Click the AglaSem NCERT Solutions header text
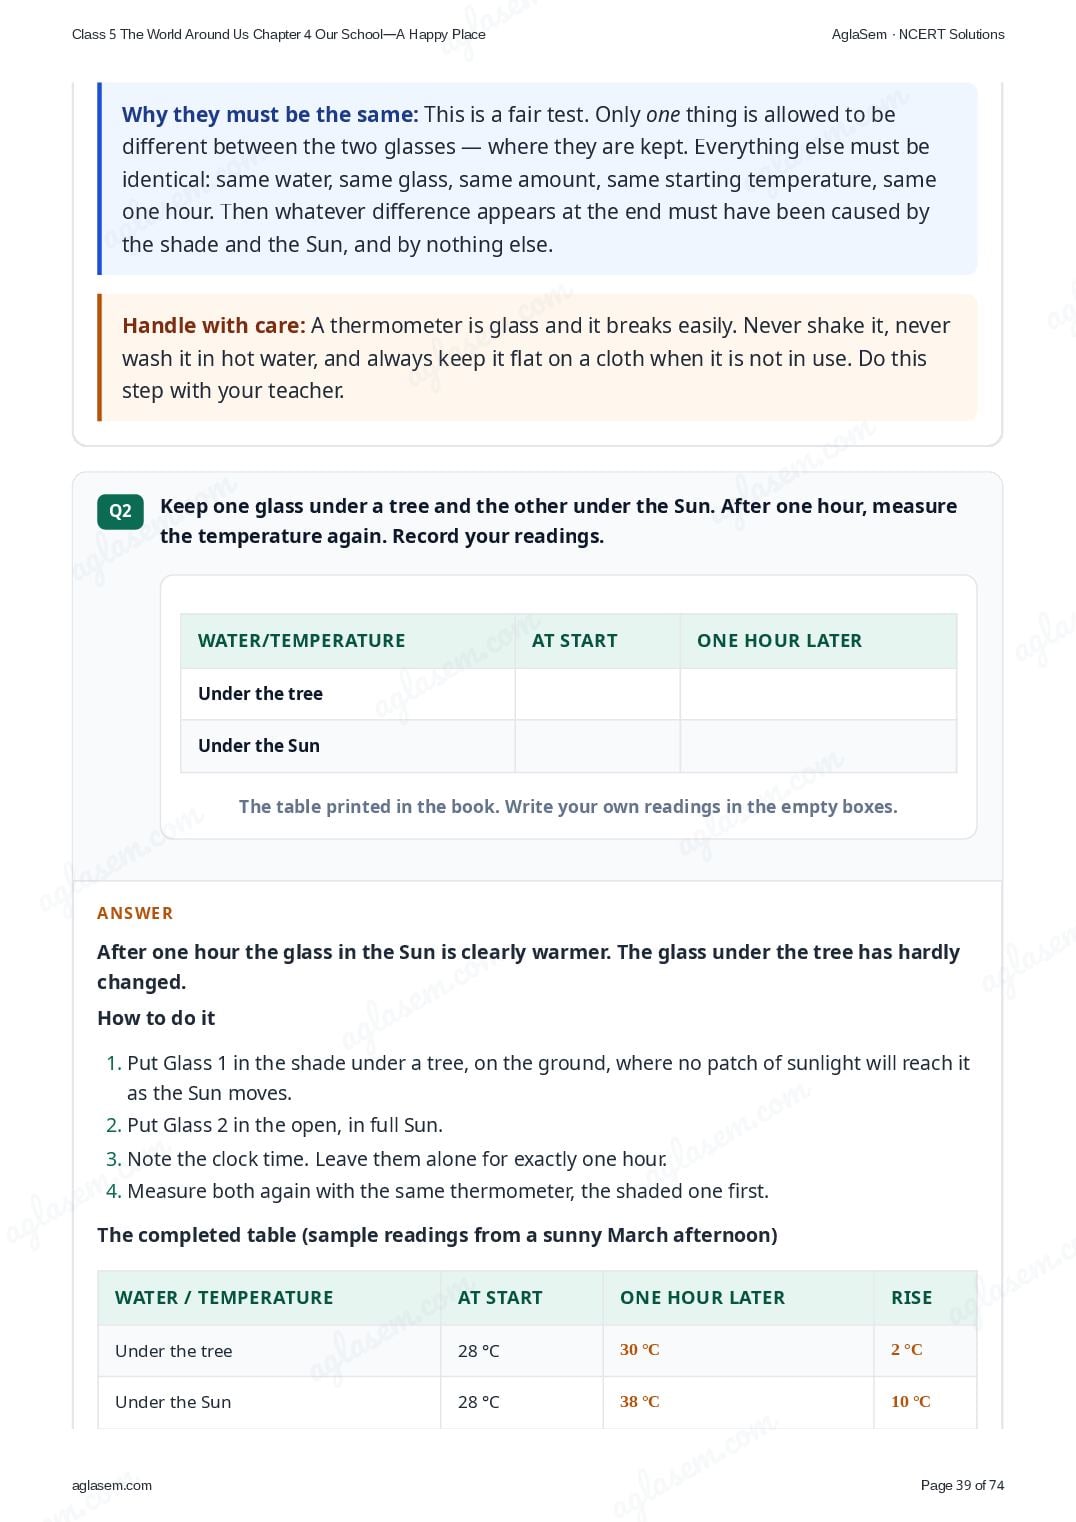 click(918, 34)
